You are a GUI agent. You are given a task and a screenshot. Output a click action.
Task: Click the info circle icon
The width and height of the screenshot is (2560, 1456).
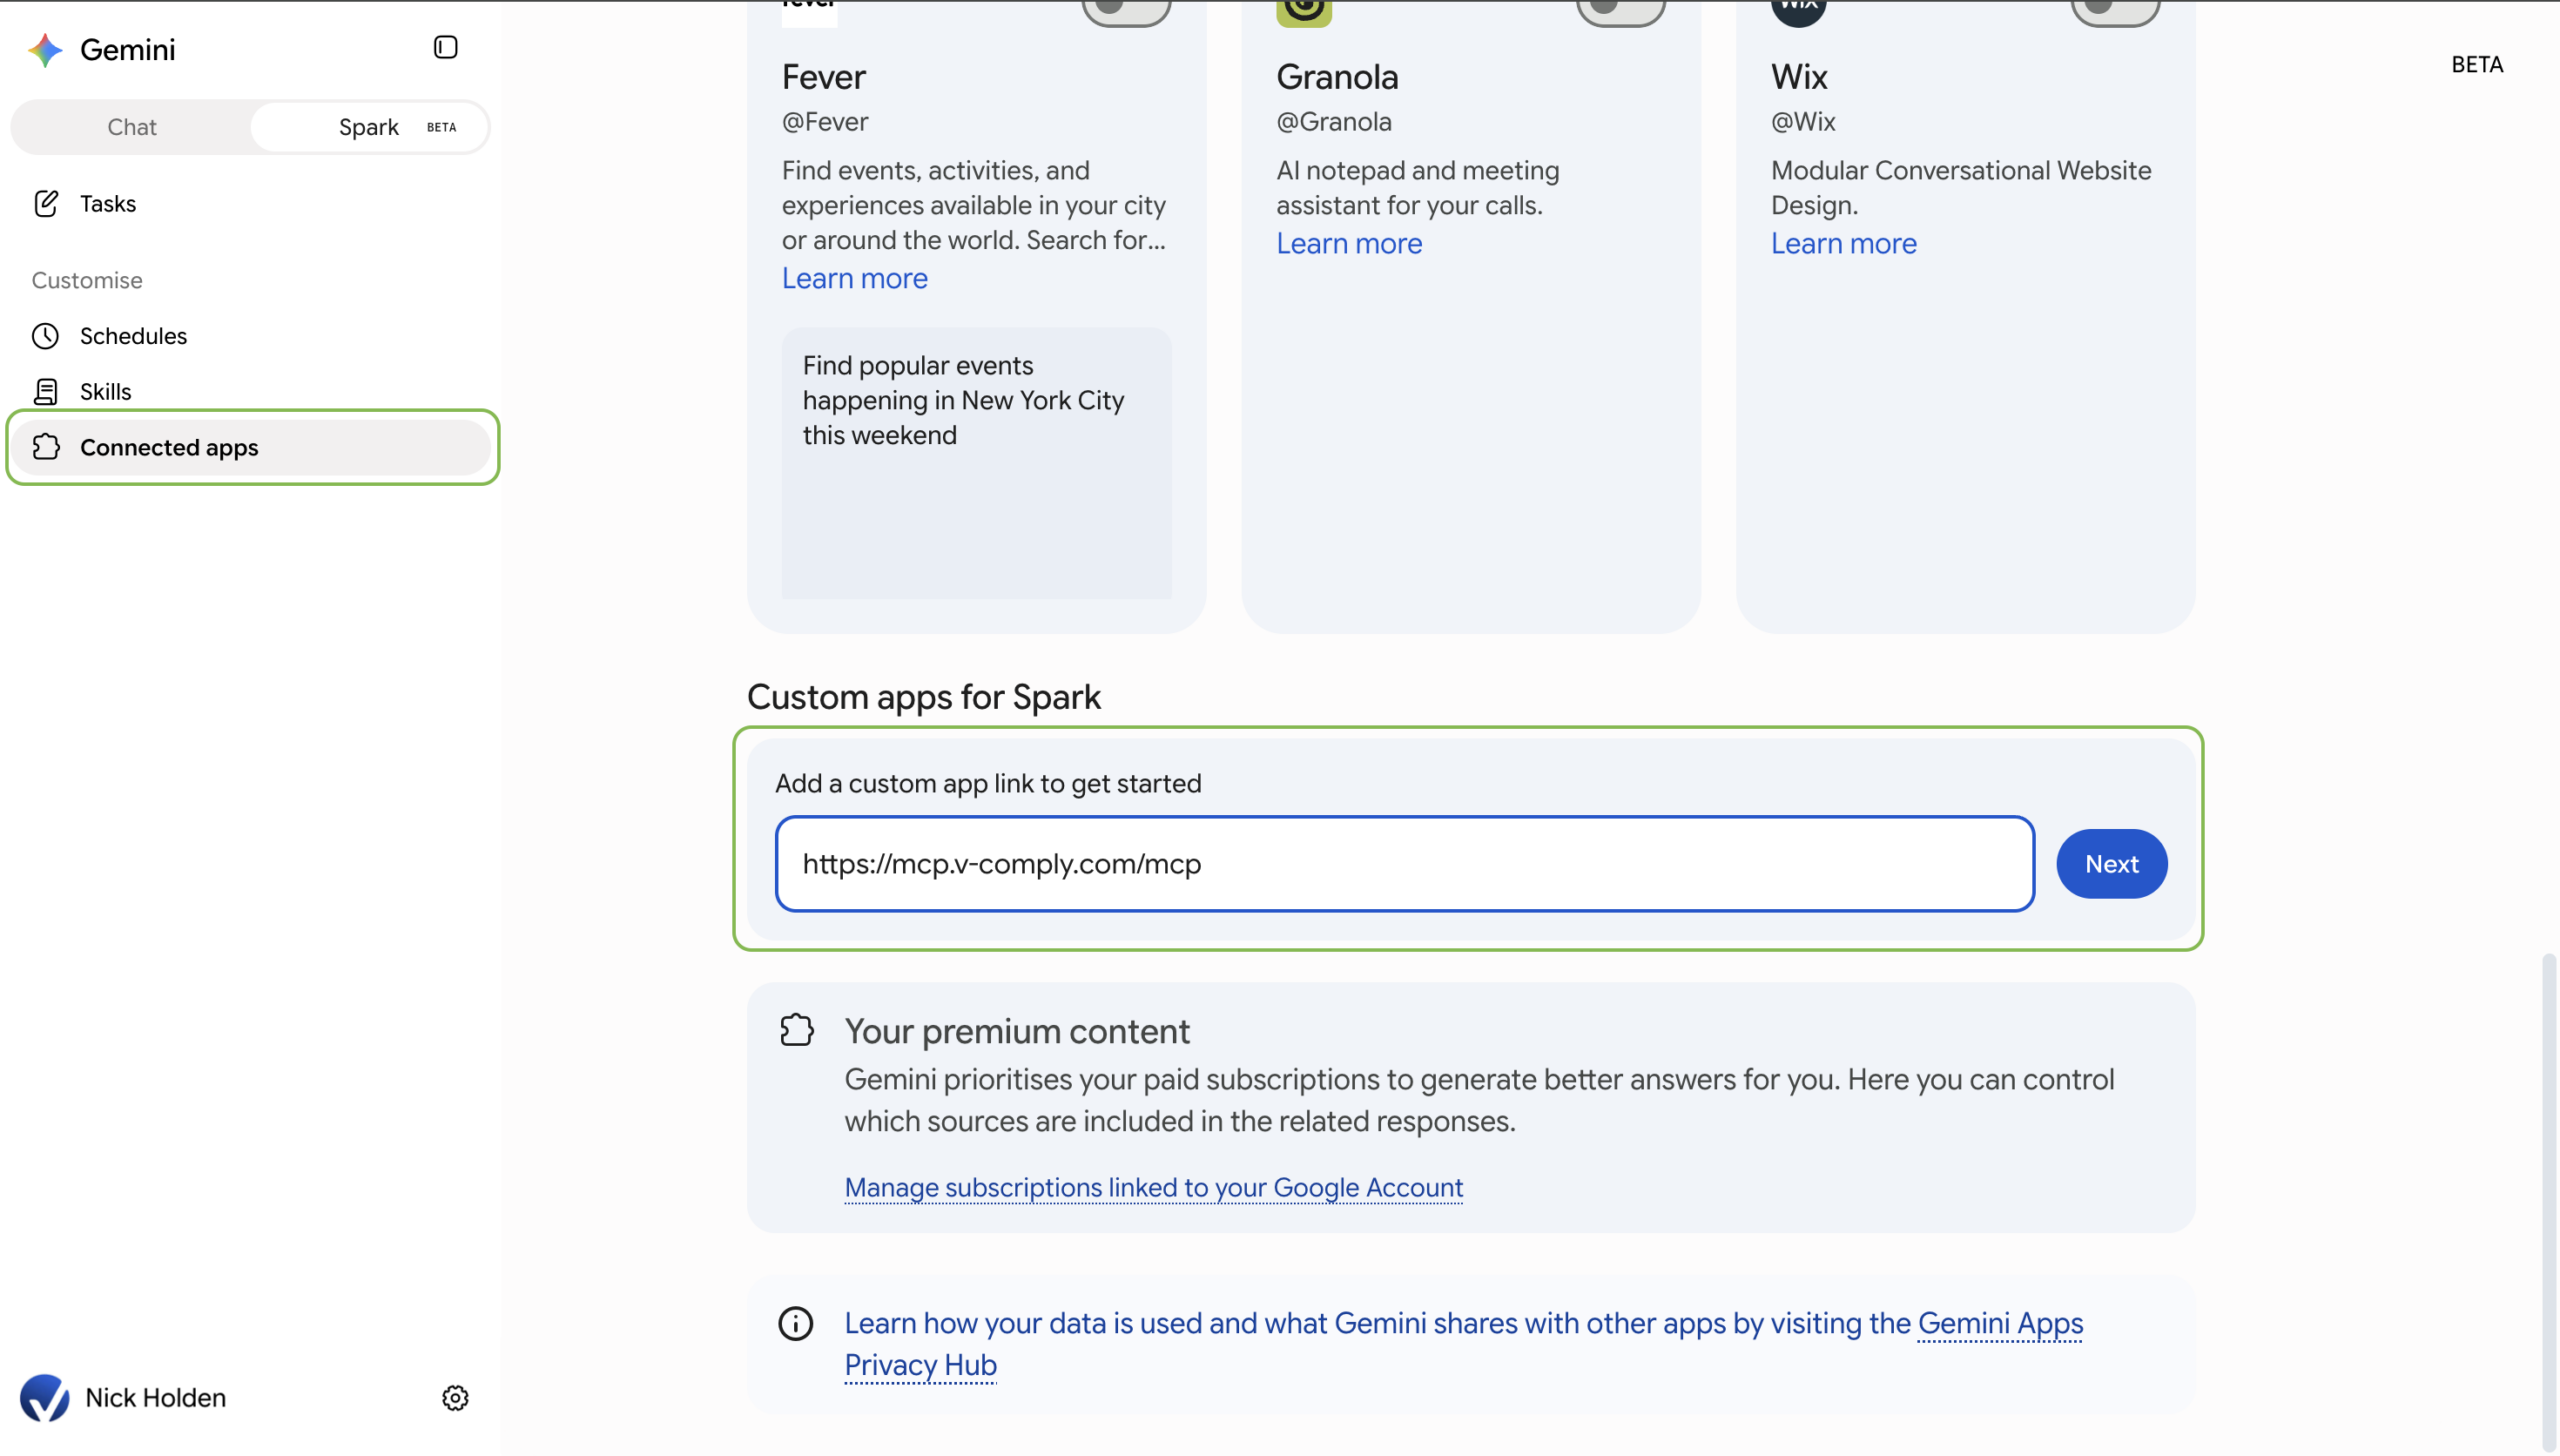coord(796,1324)
